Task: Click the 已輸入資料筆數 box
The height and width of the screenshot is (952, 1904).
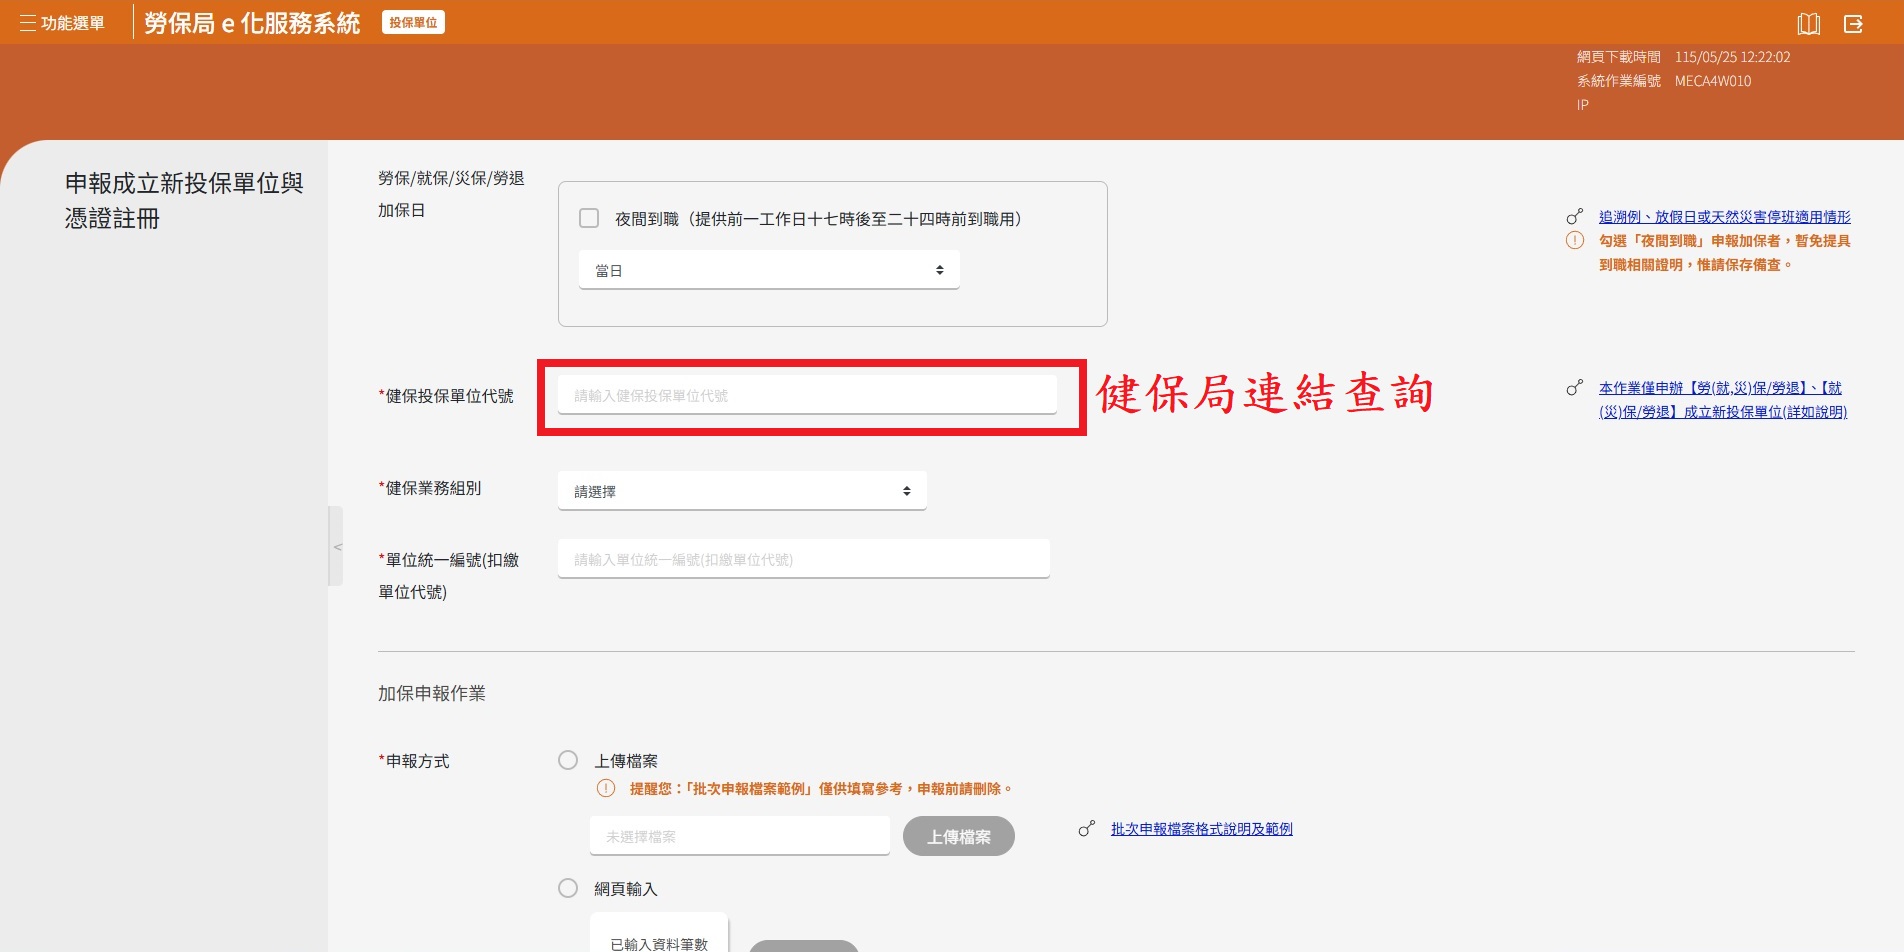Action: (659, 933)
